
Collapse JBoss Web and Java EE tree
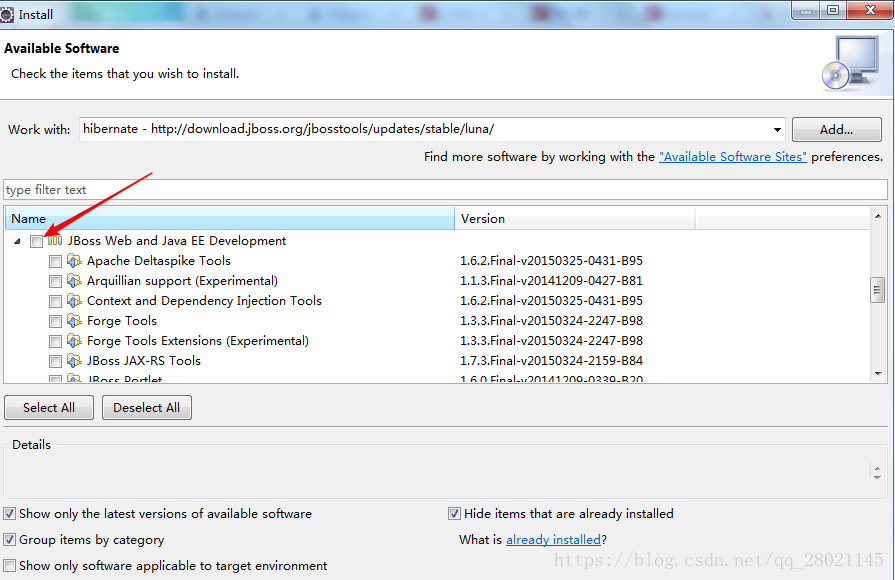[x=17, y=241]
